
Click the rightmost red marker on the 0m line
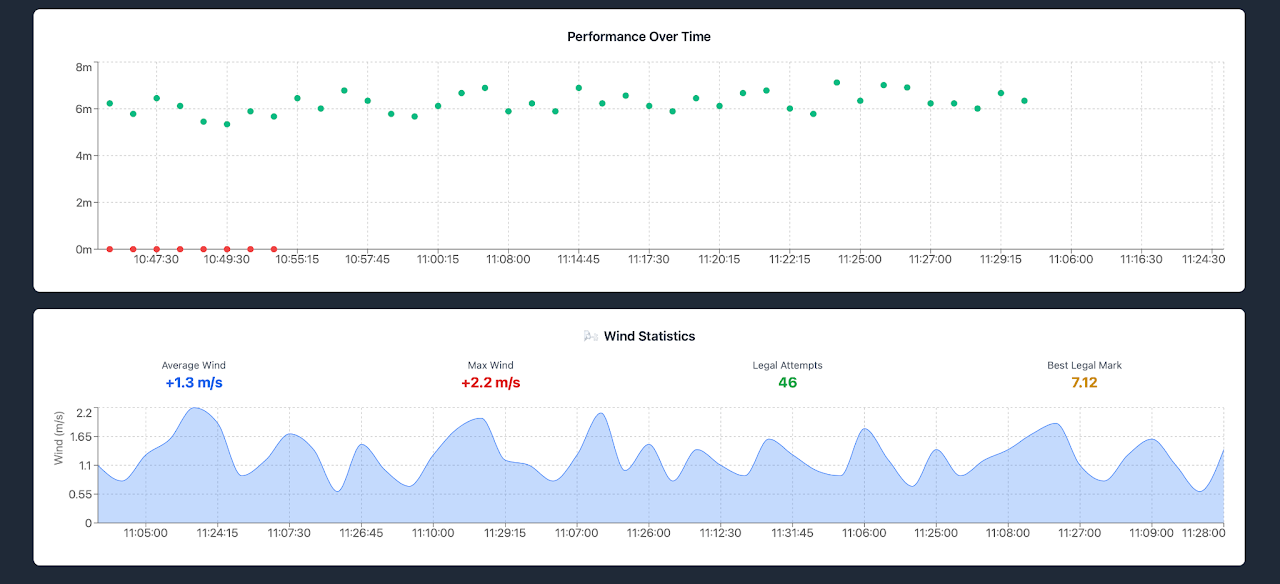click(274, 249)
